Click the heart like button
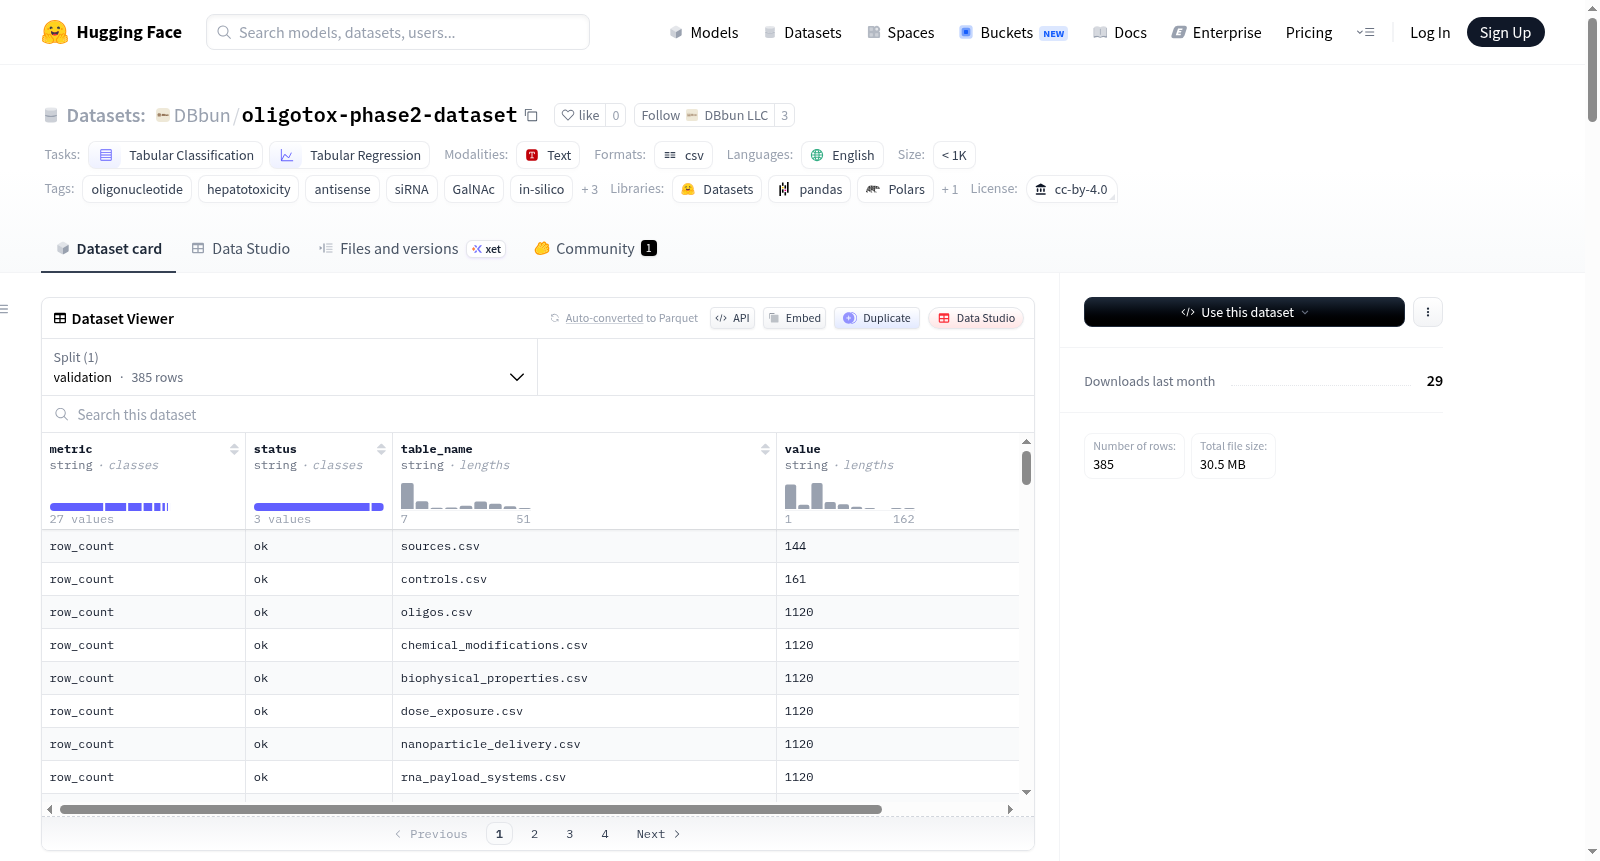 (x=580, y=115)
